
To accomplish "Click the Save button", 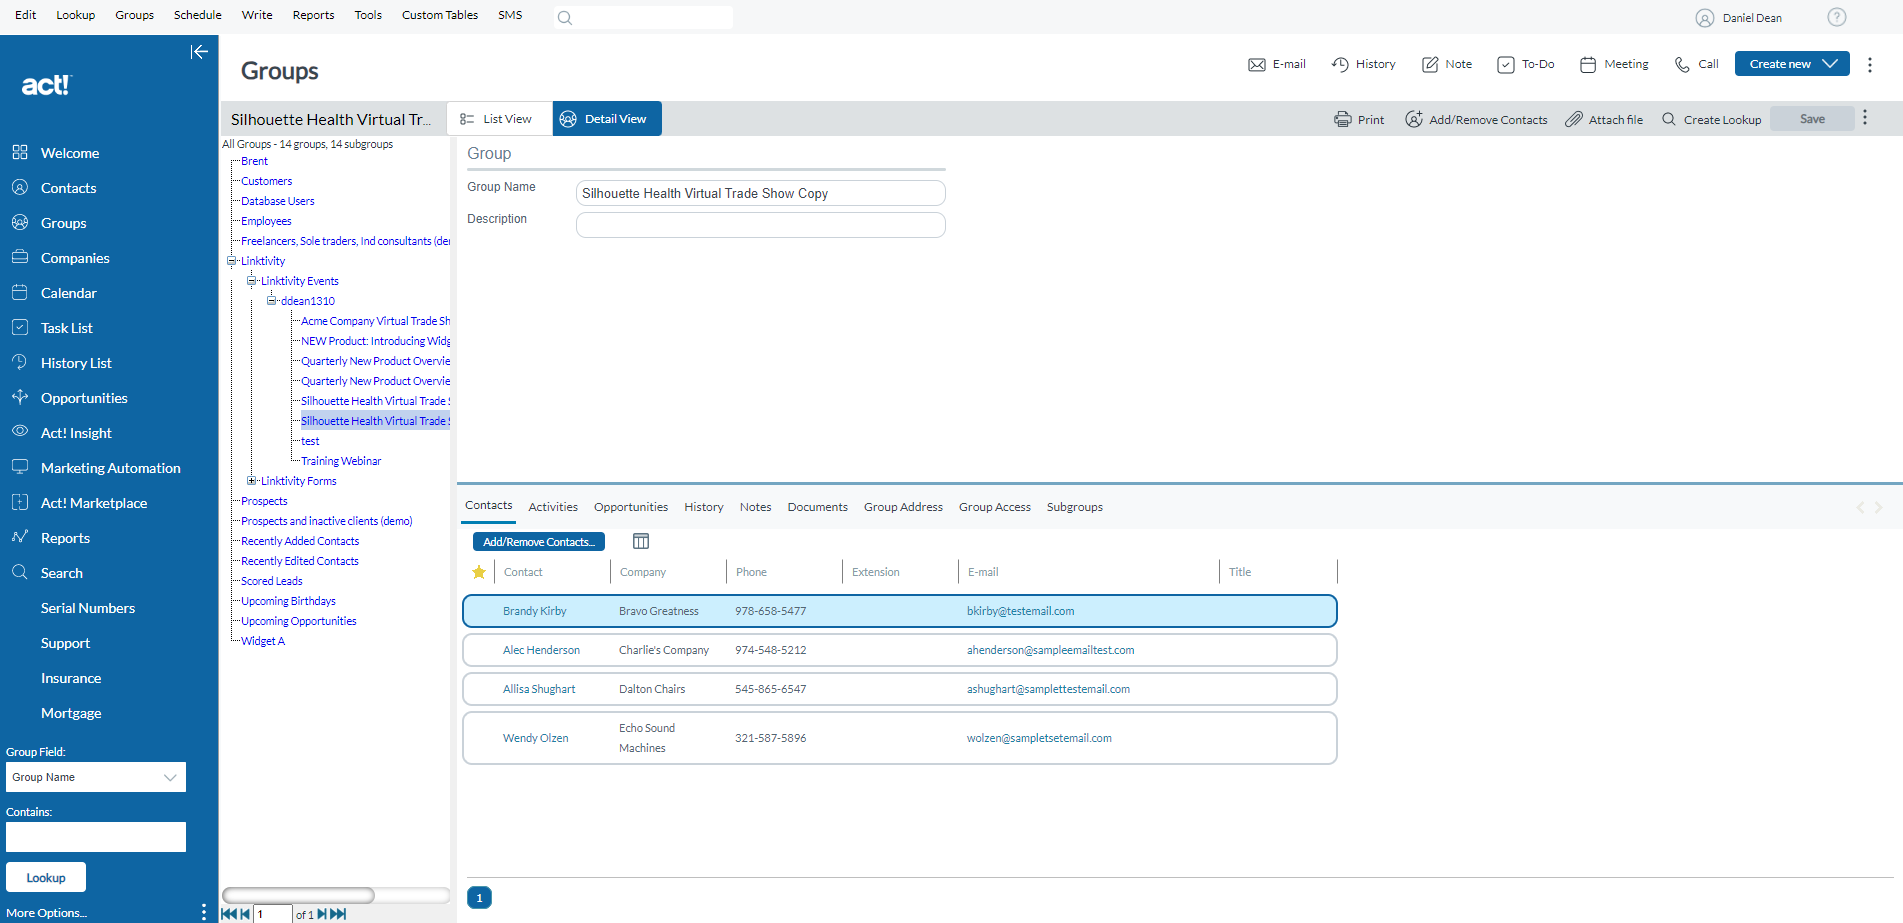I will (1812, 119).
